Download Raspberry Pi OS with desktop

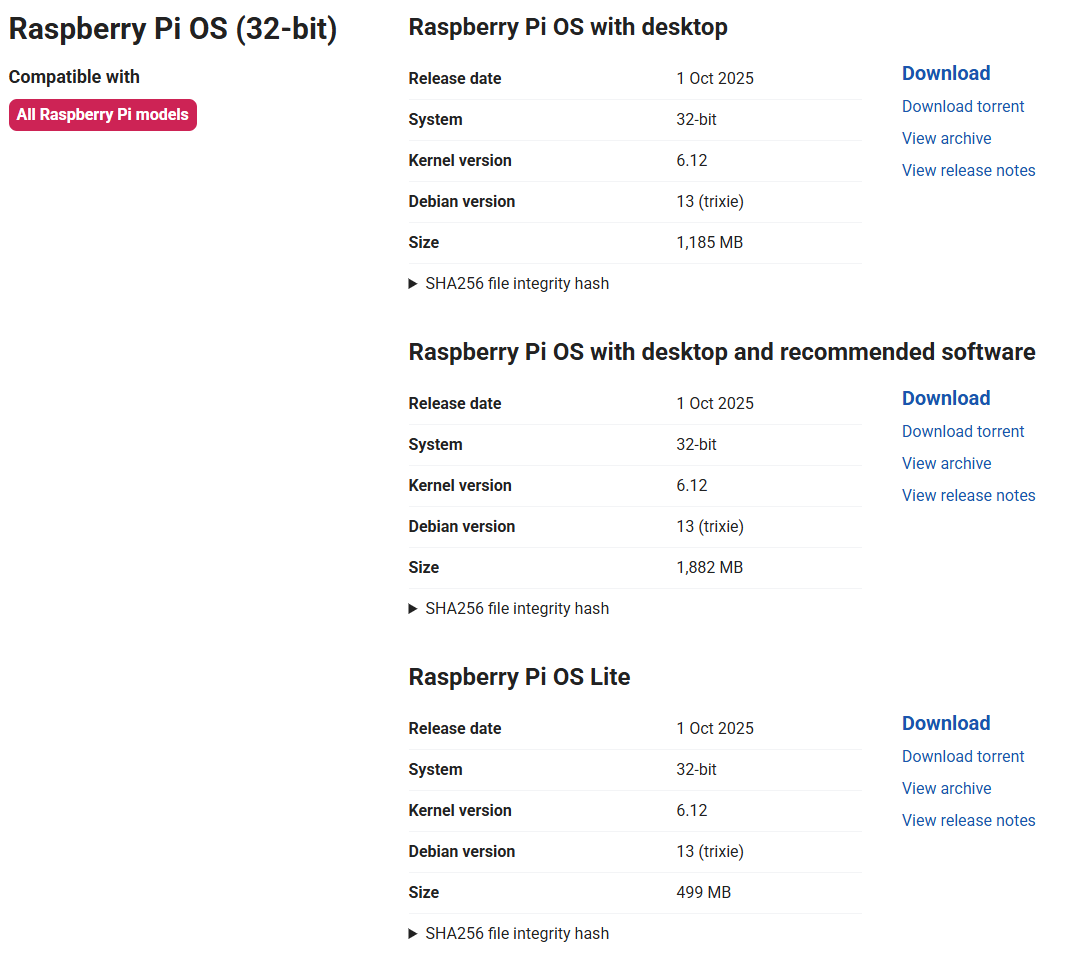[x=946, y=74]
